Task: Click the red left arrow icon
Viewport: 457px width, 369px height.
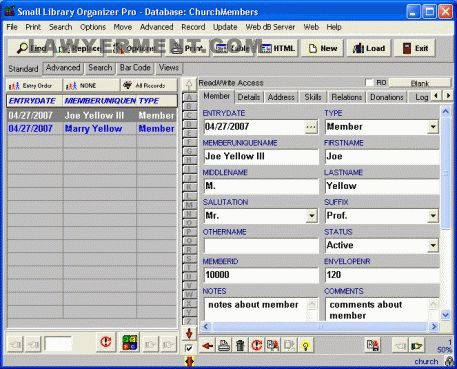Action: point(207,346)
